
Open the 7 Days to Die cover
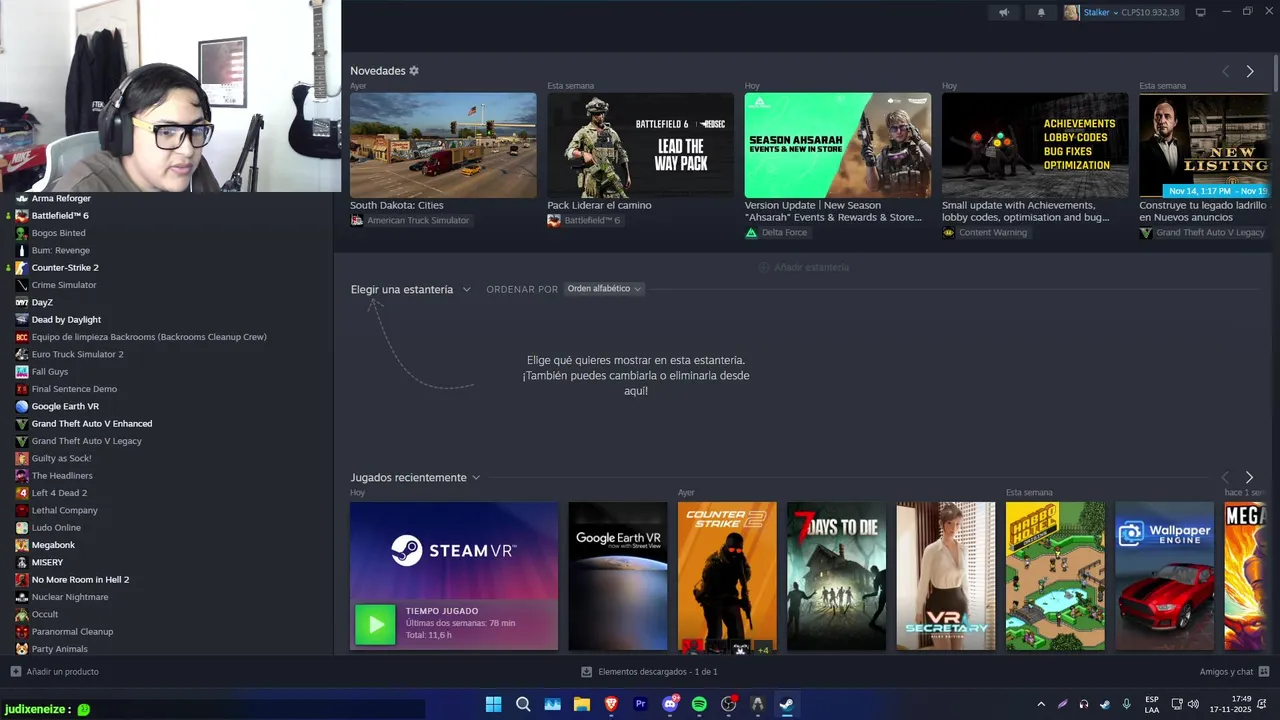coord(836,576)
